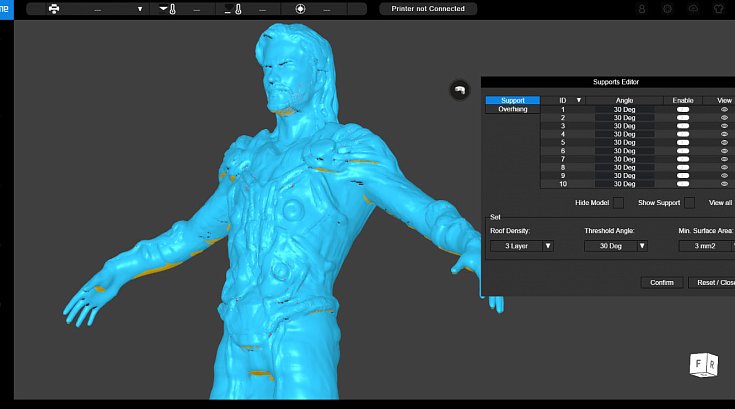Viewport: 735px width, 409px height.
Task: Select the 30 Deg angle cell of ID 10
Action: click(624, 184)
